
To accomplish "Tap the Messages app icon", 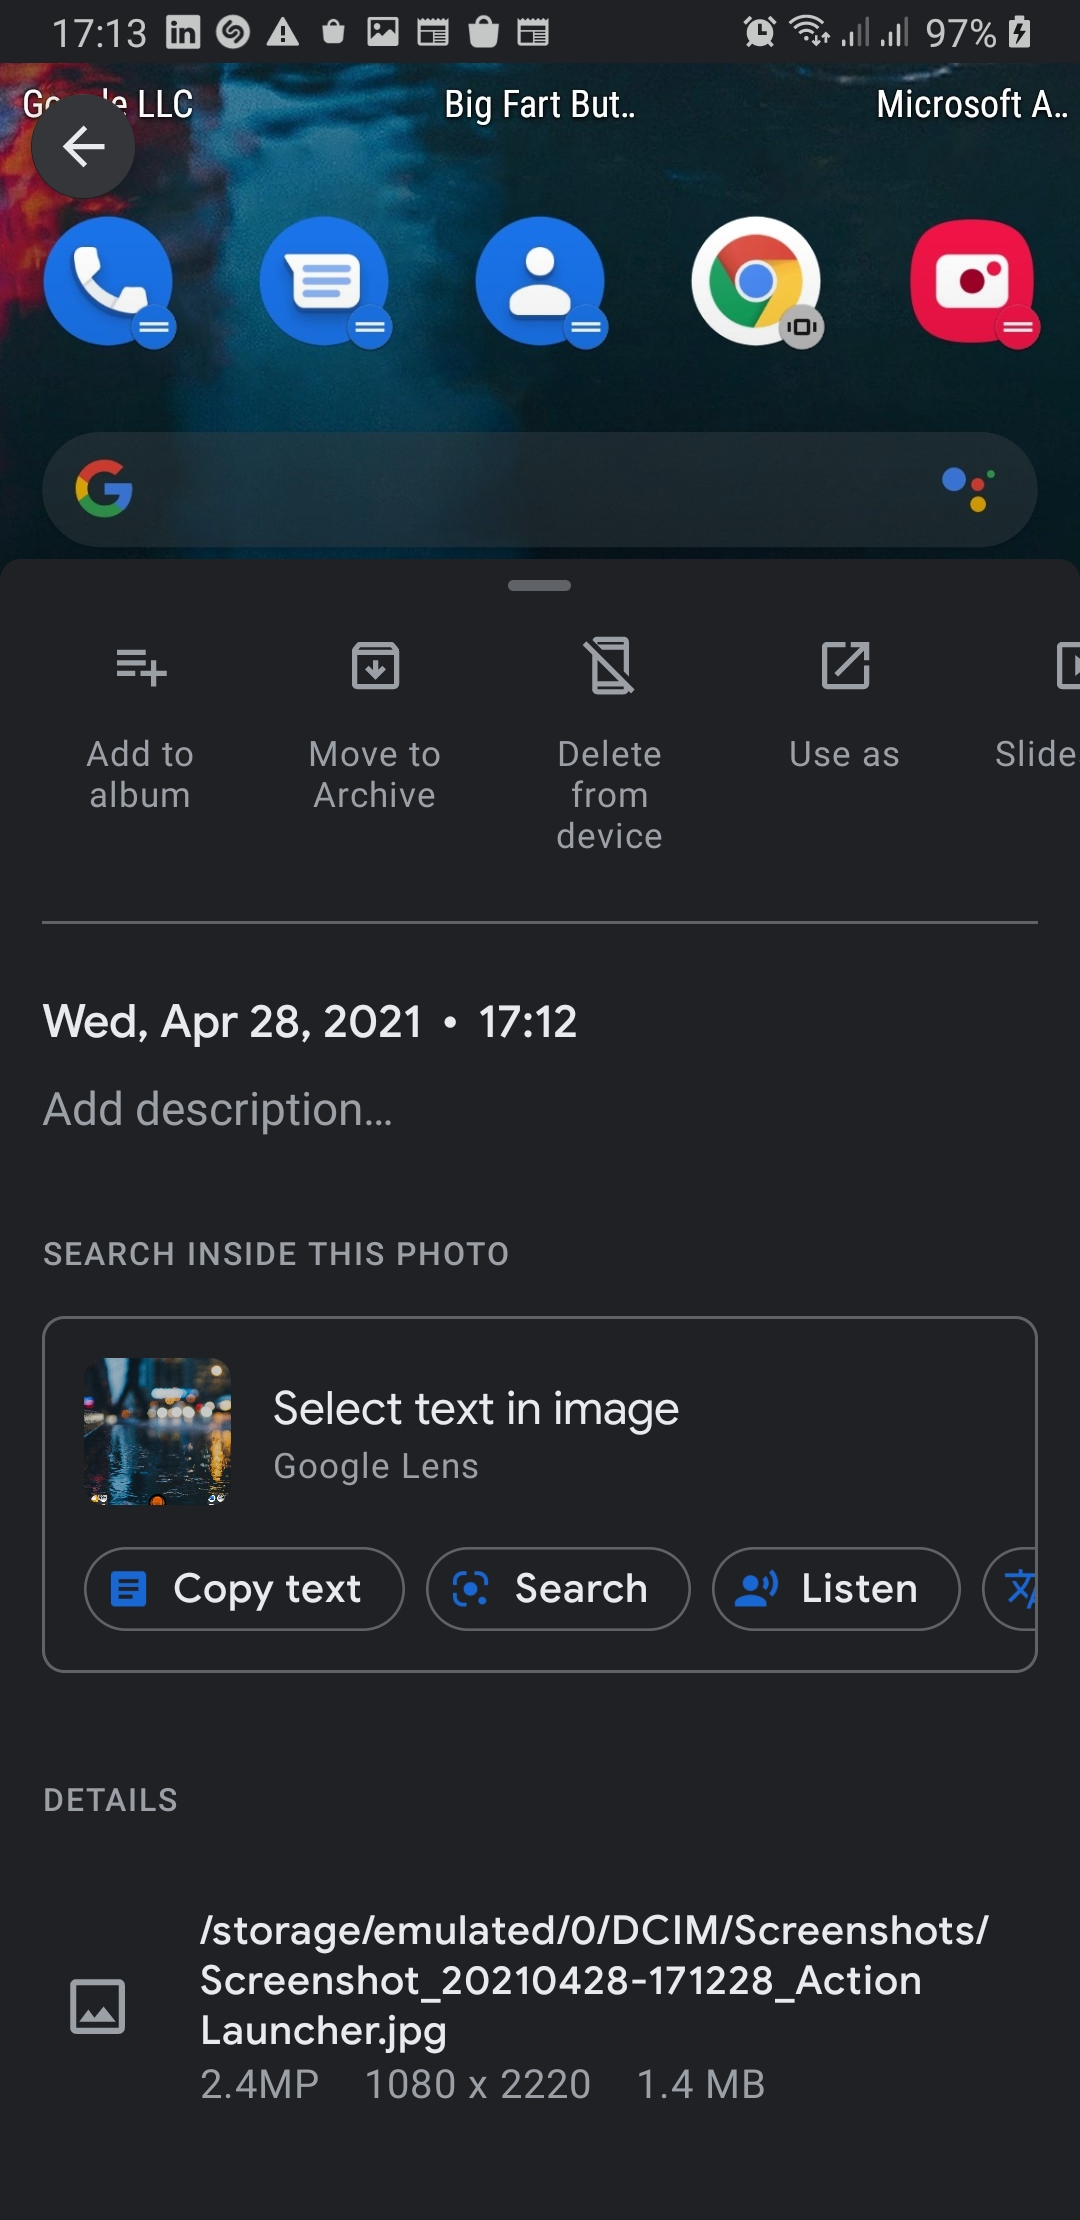I will click(x=324, y=281).
